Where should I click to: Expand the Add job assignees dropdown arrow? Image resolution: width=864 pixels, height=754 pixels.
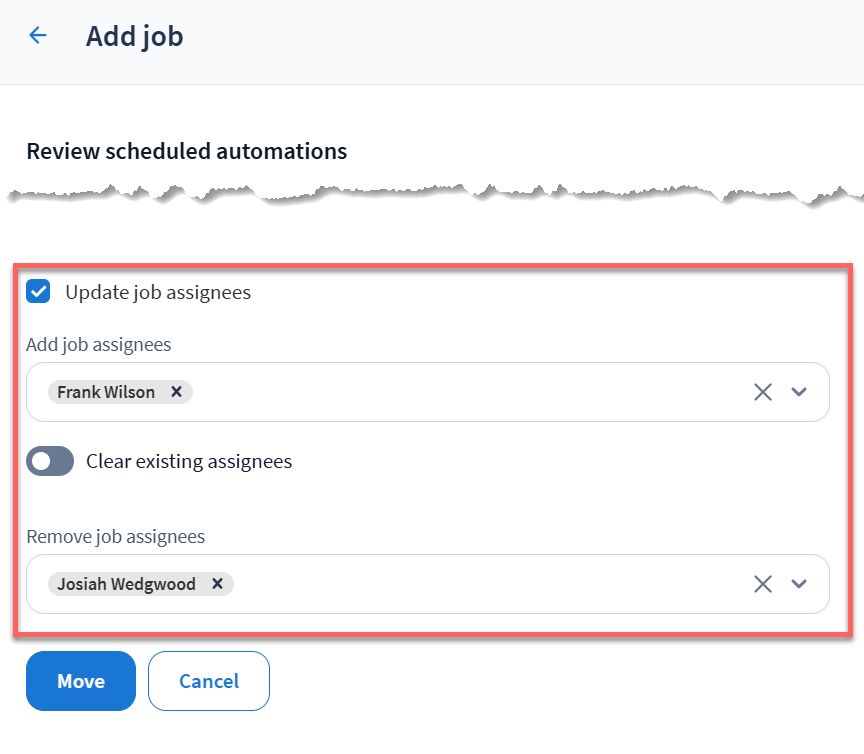(799, 392)
